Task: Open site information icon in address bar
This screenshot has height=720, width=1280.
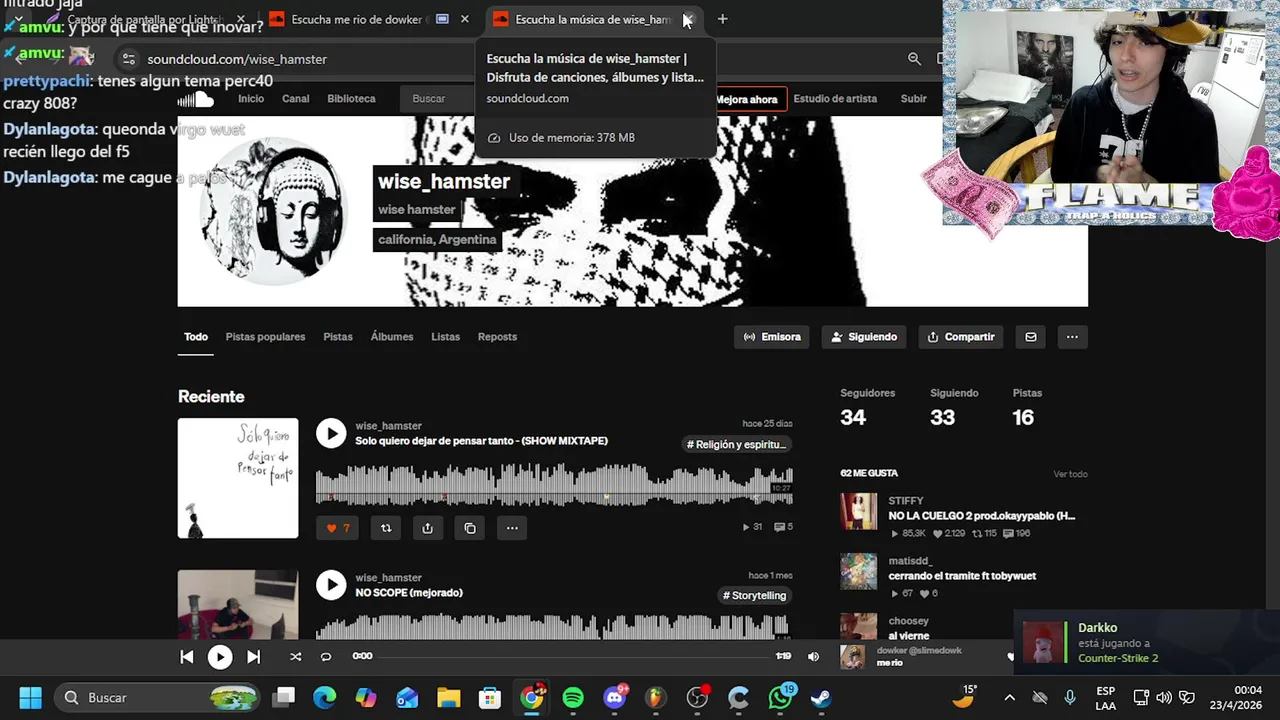Action: point(128,59)
